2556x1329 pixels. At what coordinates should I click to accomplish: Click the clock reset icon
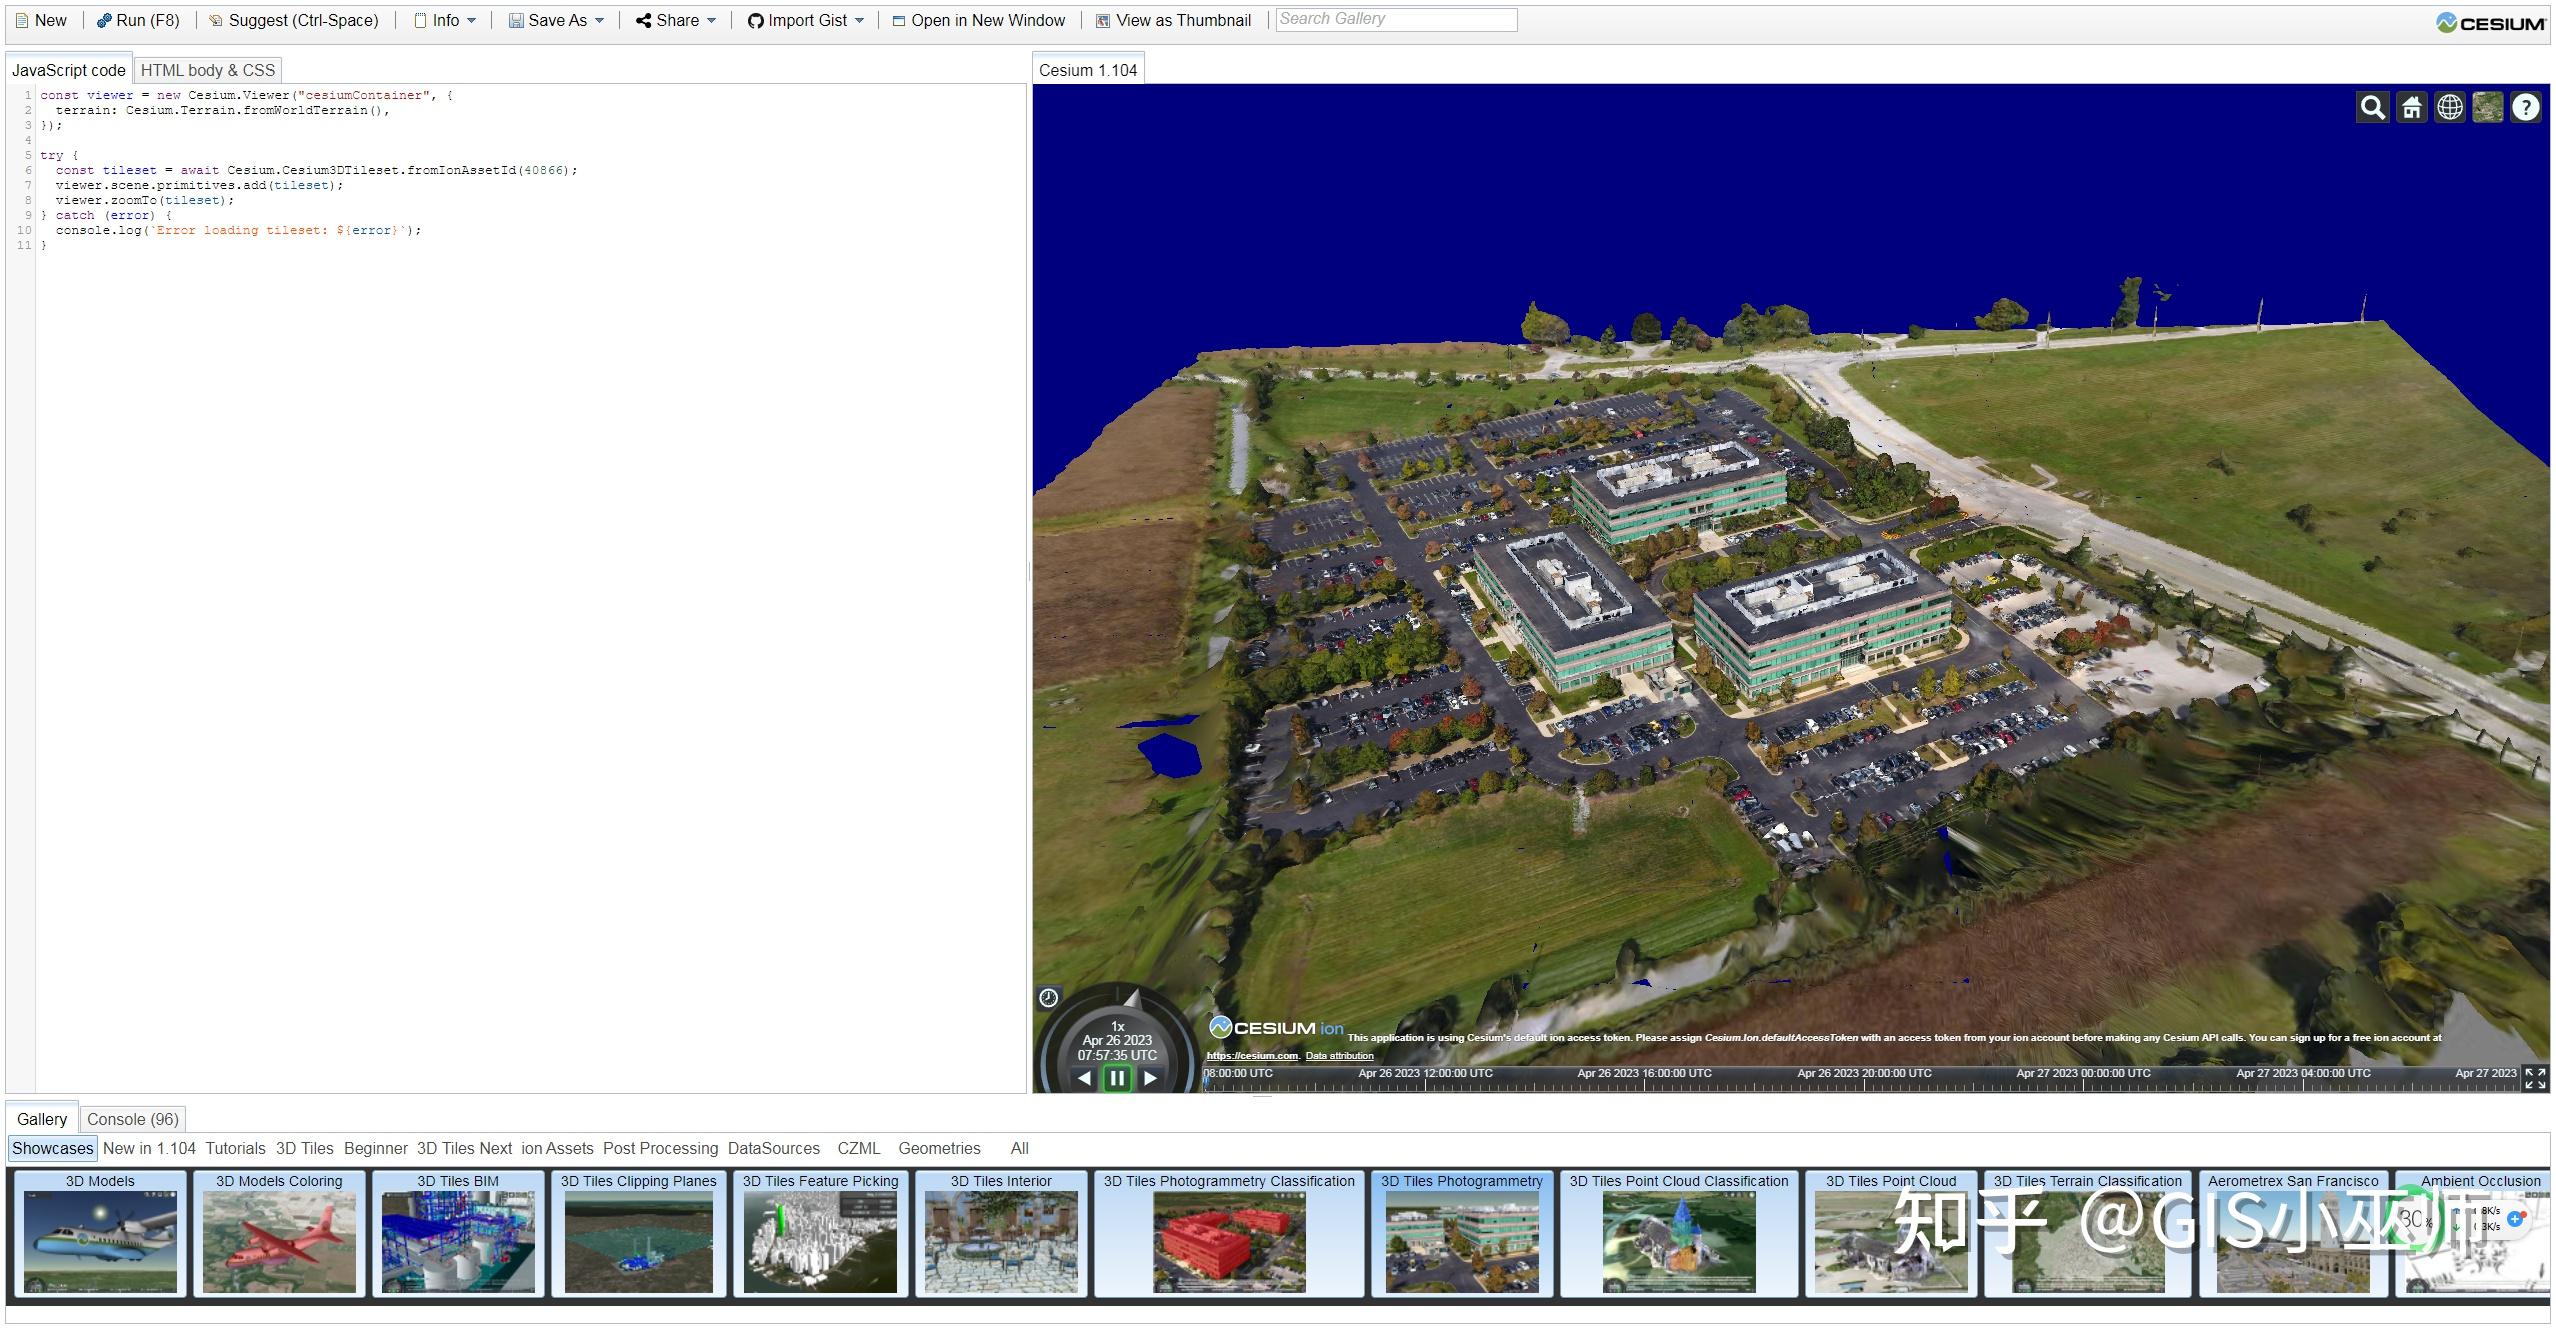1048,997
